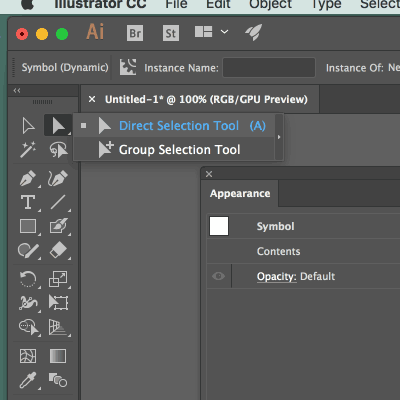Toggle visibility eye for Opacity row
Image resolution: width=400 pixels, height=400 pixels.
click(218, 276)
